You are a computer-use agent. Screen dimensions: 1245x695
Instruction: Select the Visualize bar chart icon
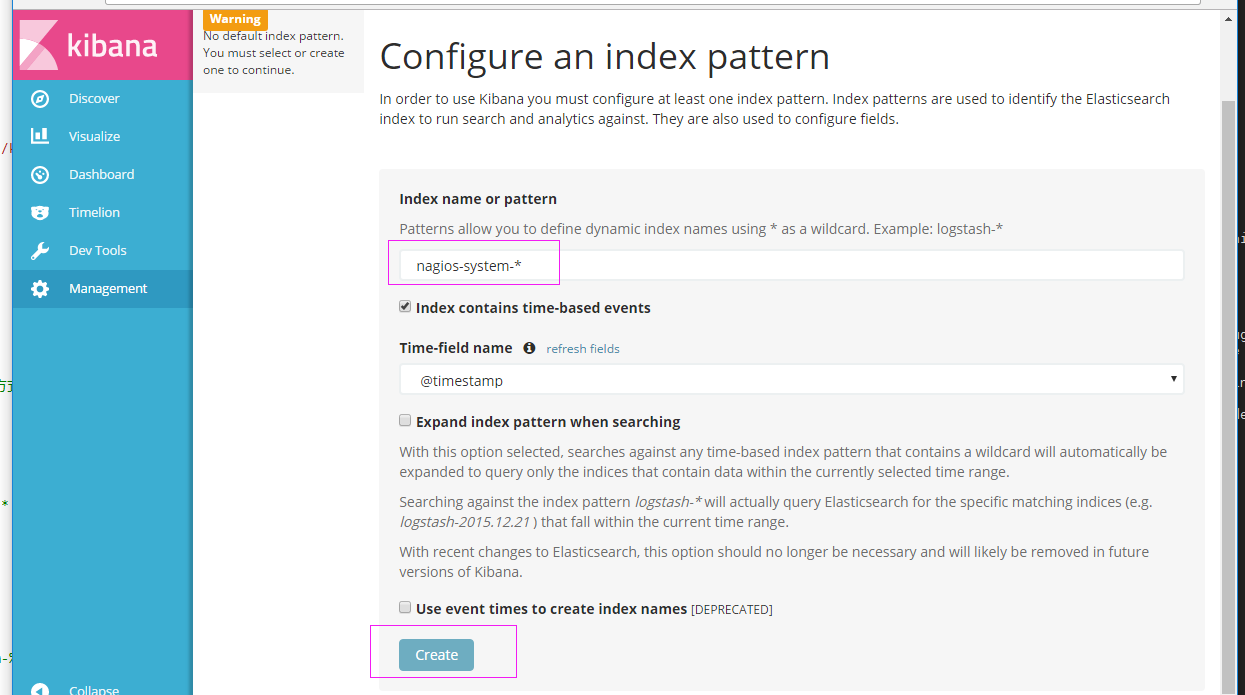click(x=40, y=136)
